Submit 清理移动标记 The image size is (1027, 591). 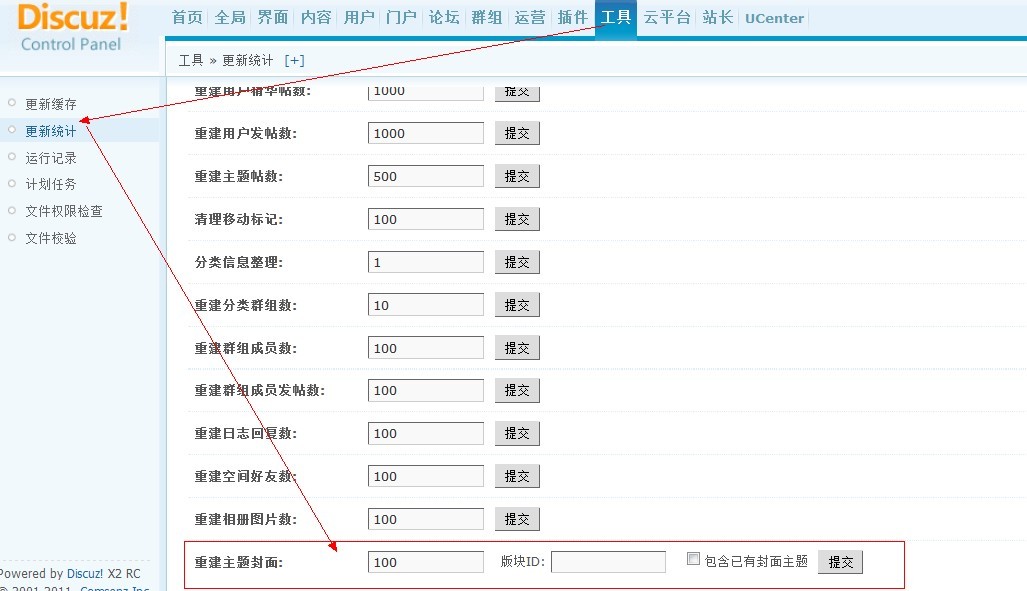coord(517,219)
